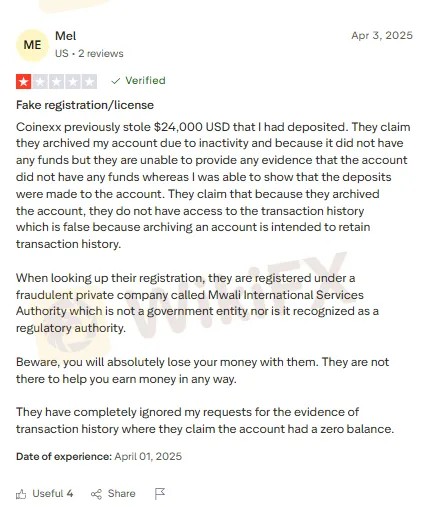Click the 'Date of experience' line
This screenshot has width=421, height=507.
tap(99, 456)
